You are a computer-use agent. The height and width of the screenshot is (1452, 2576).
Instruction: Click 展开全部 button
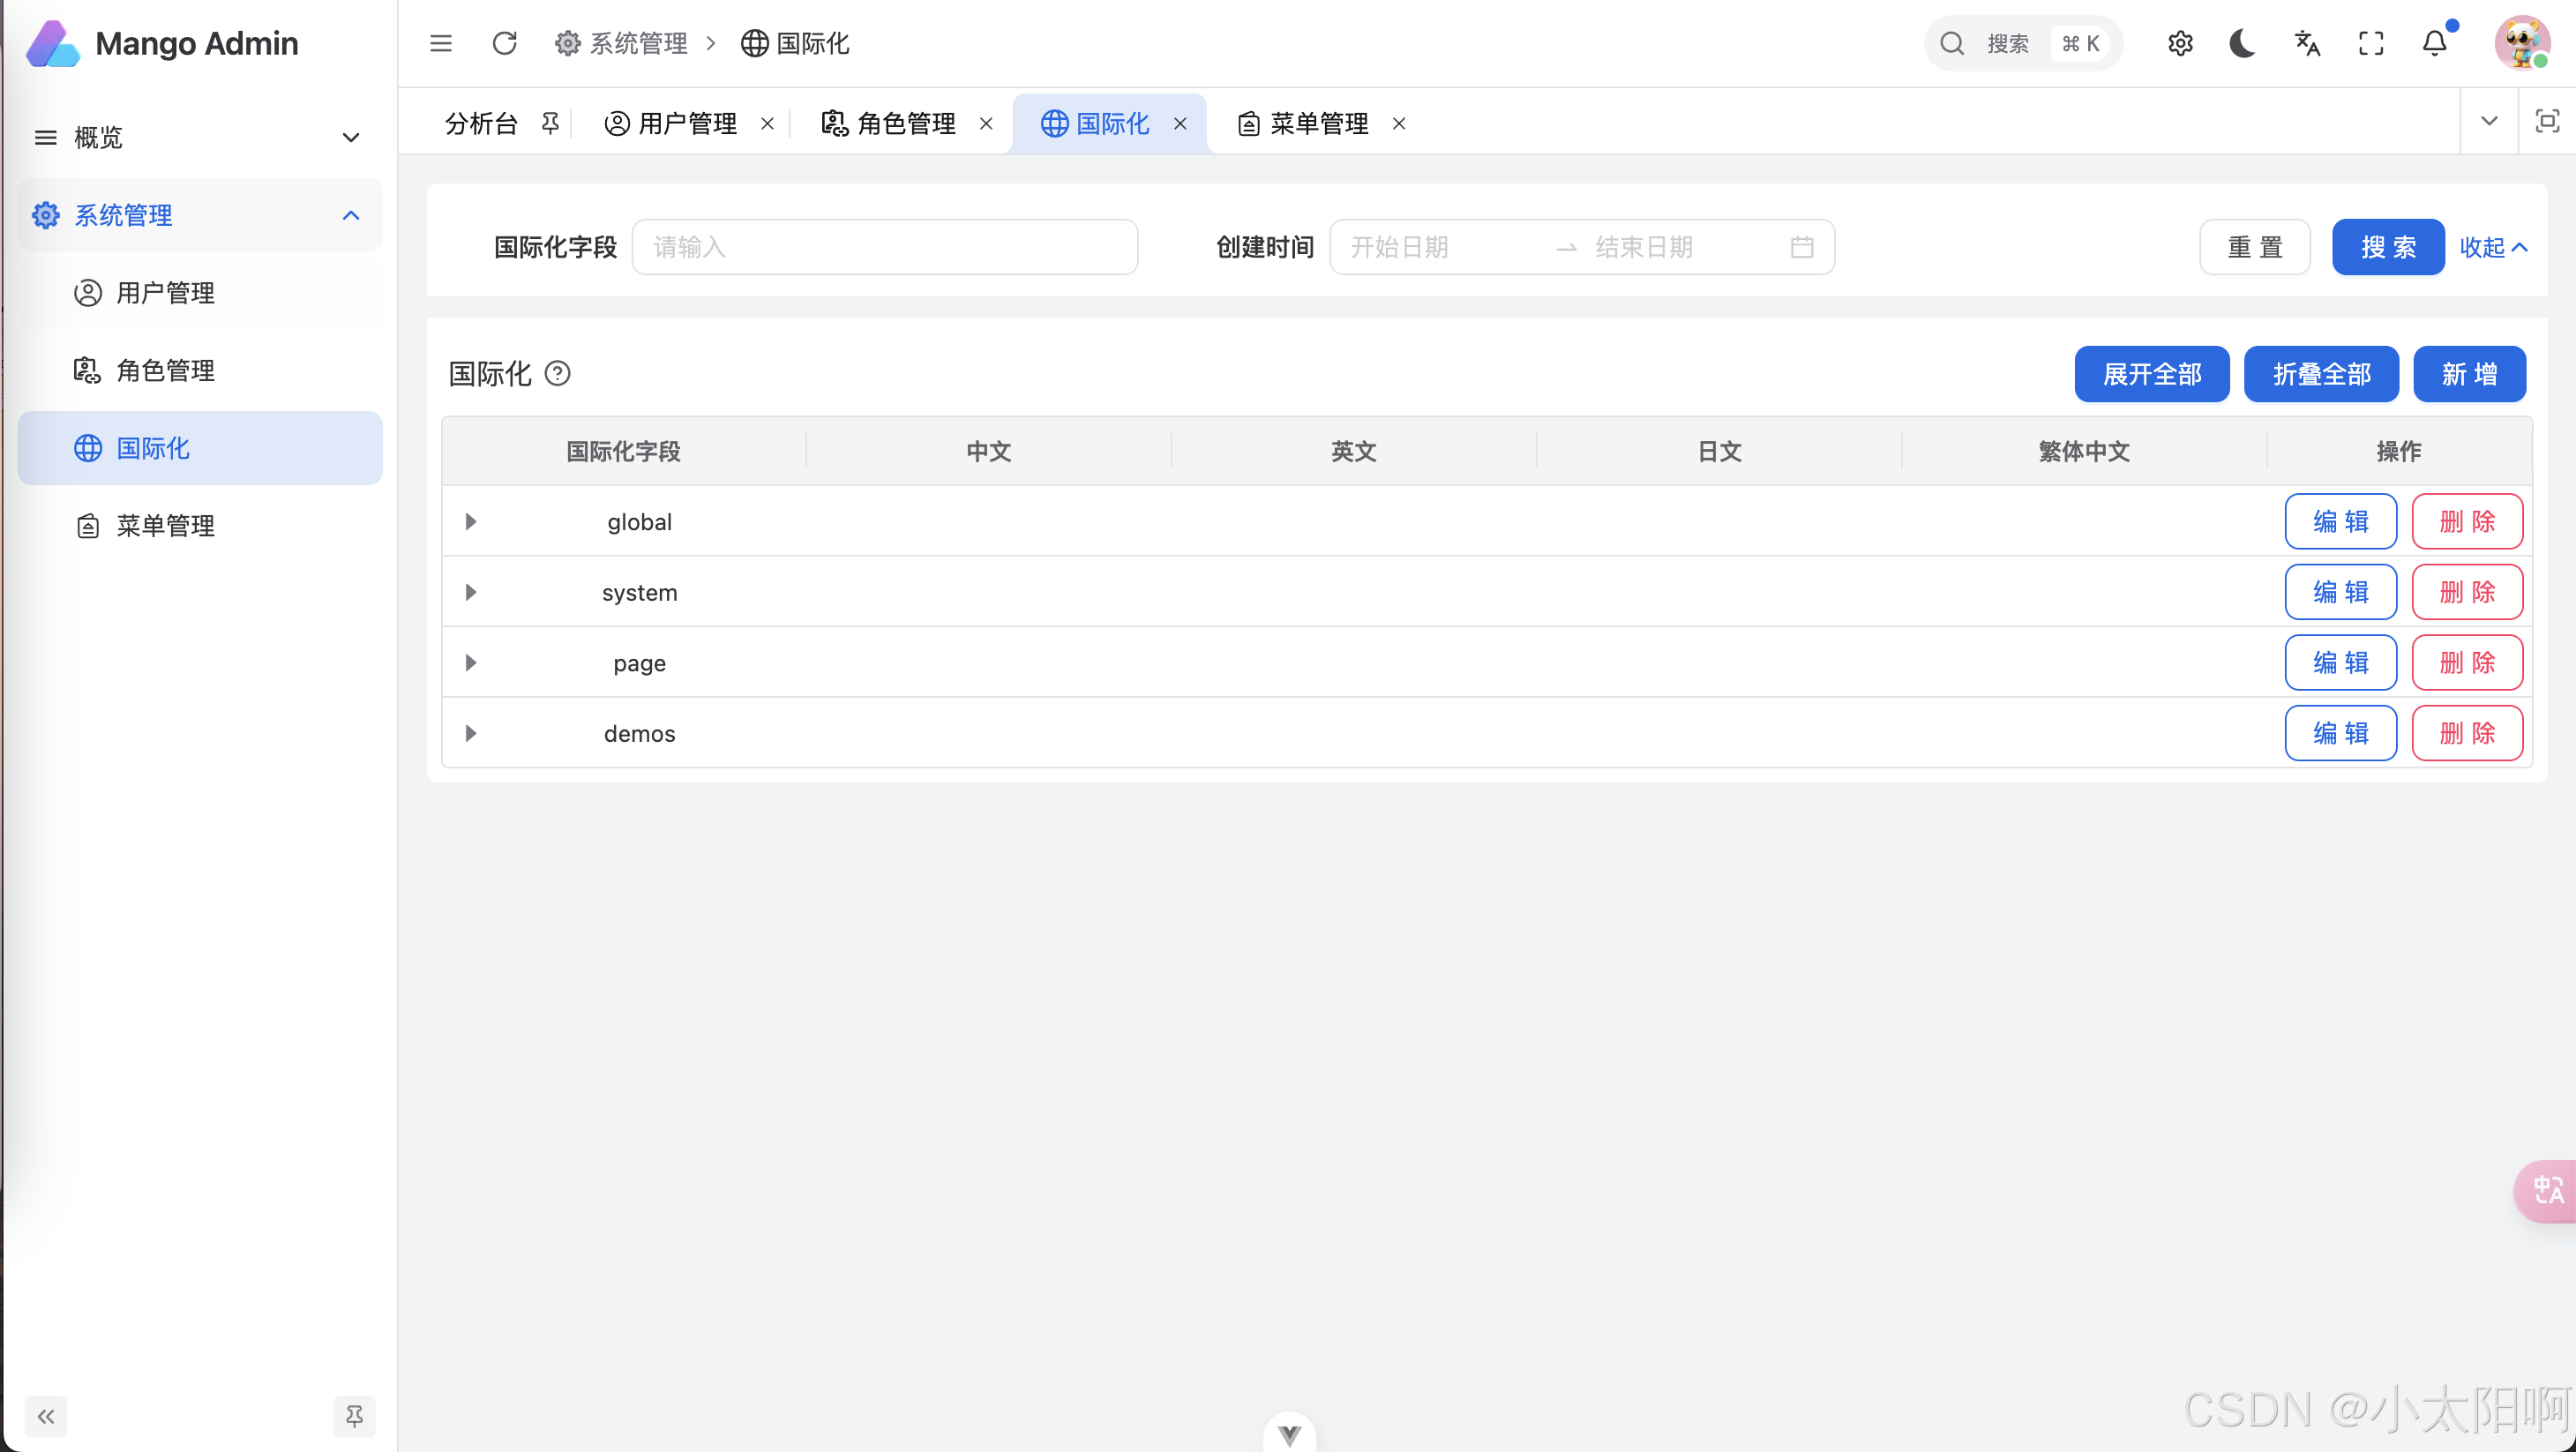click(x=2152, y=374)
